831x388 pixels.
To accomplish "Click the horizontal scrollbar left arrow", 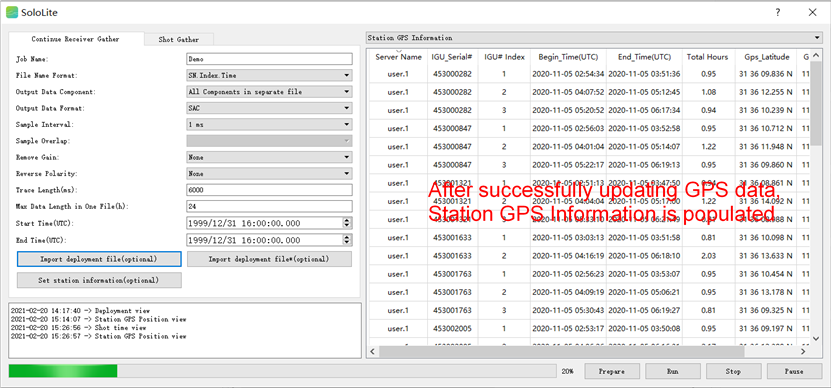I will coord(372,351).
